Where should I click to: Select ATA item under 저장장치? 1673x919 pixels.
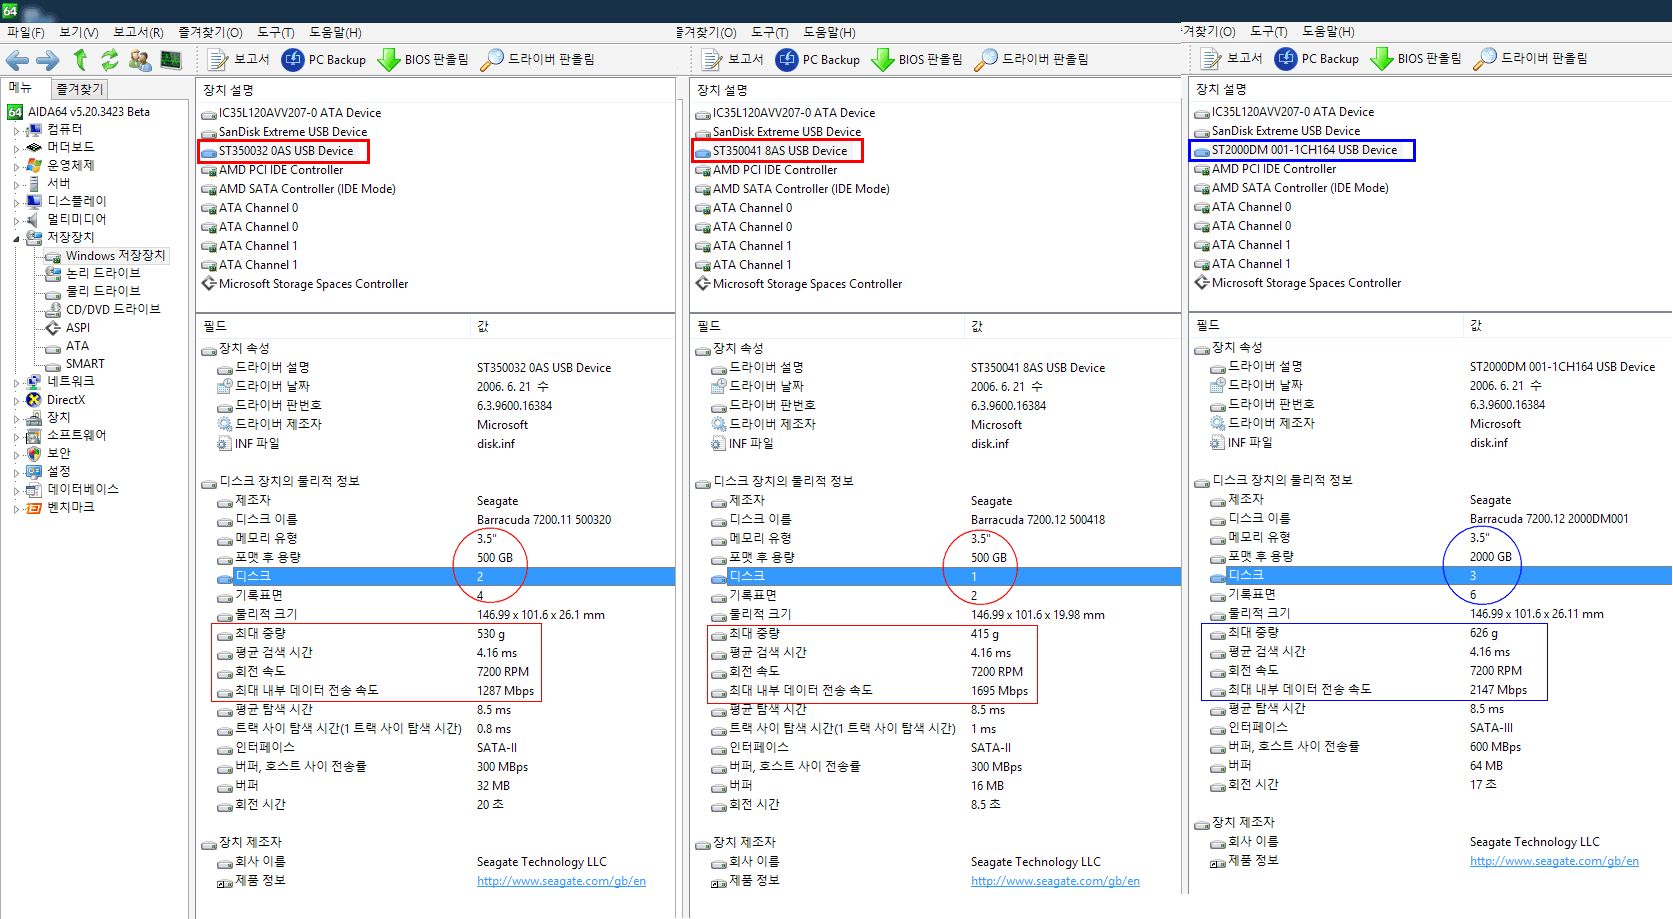coord(77,345)
